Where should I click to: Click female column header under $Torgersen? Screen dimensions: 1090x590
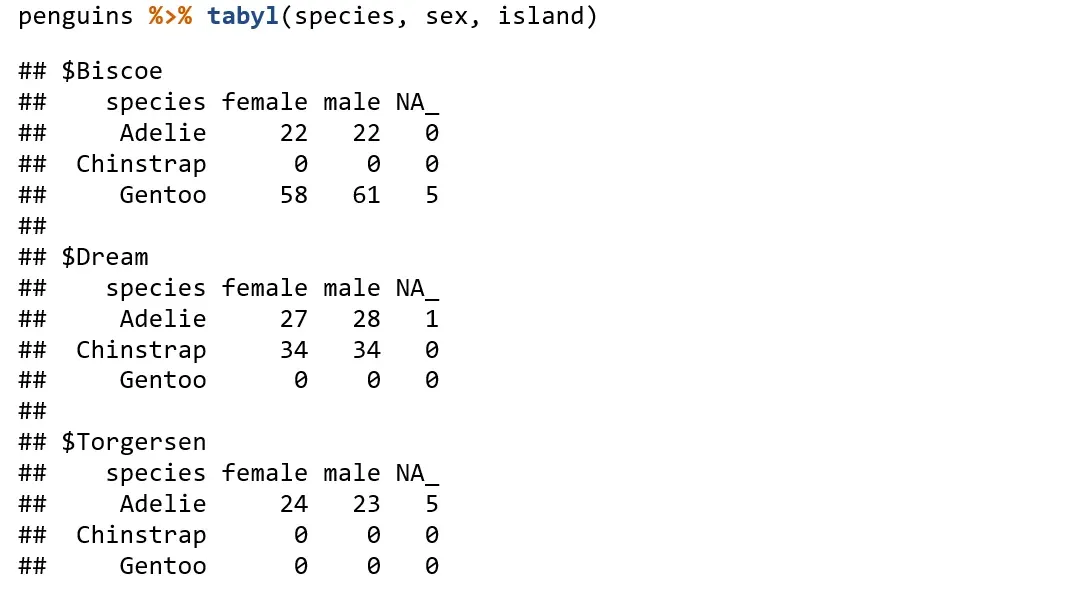point(264,473)
